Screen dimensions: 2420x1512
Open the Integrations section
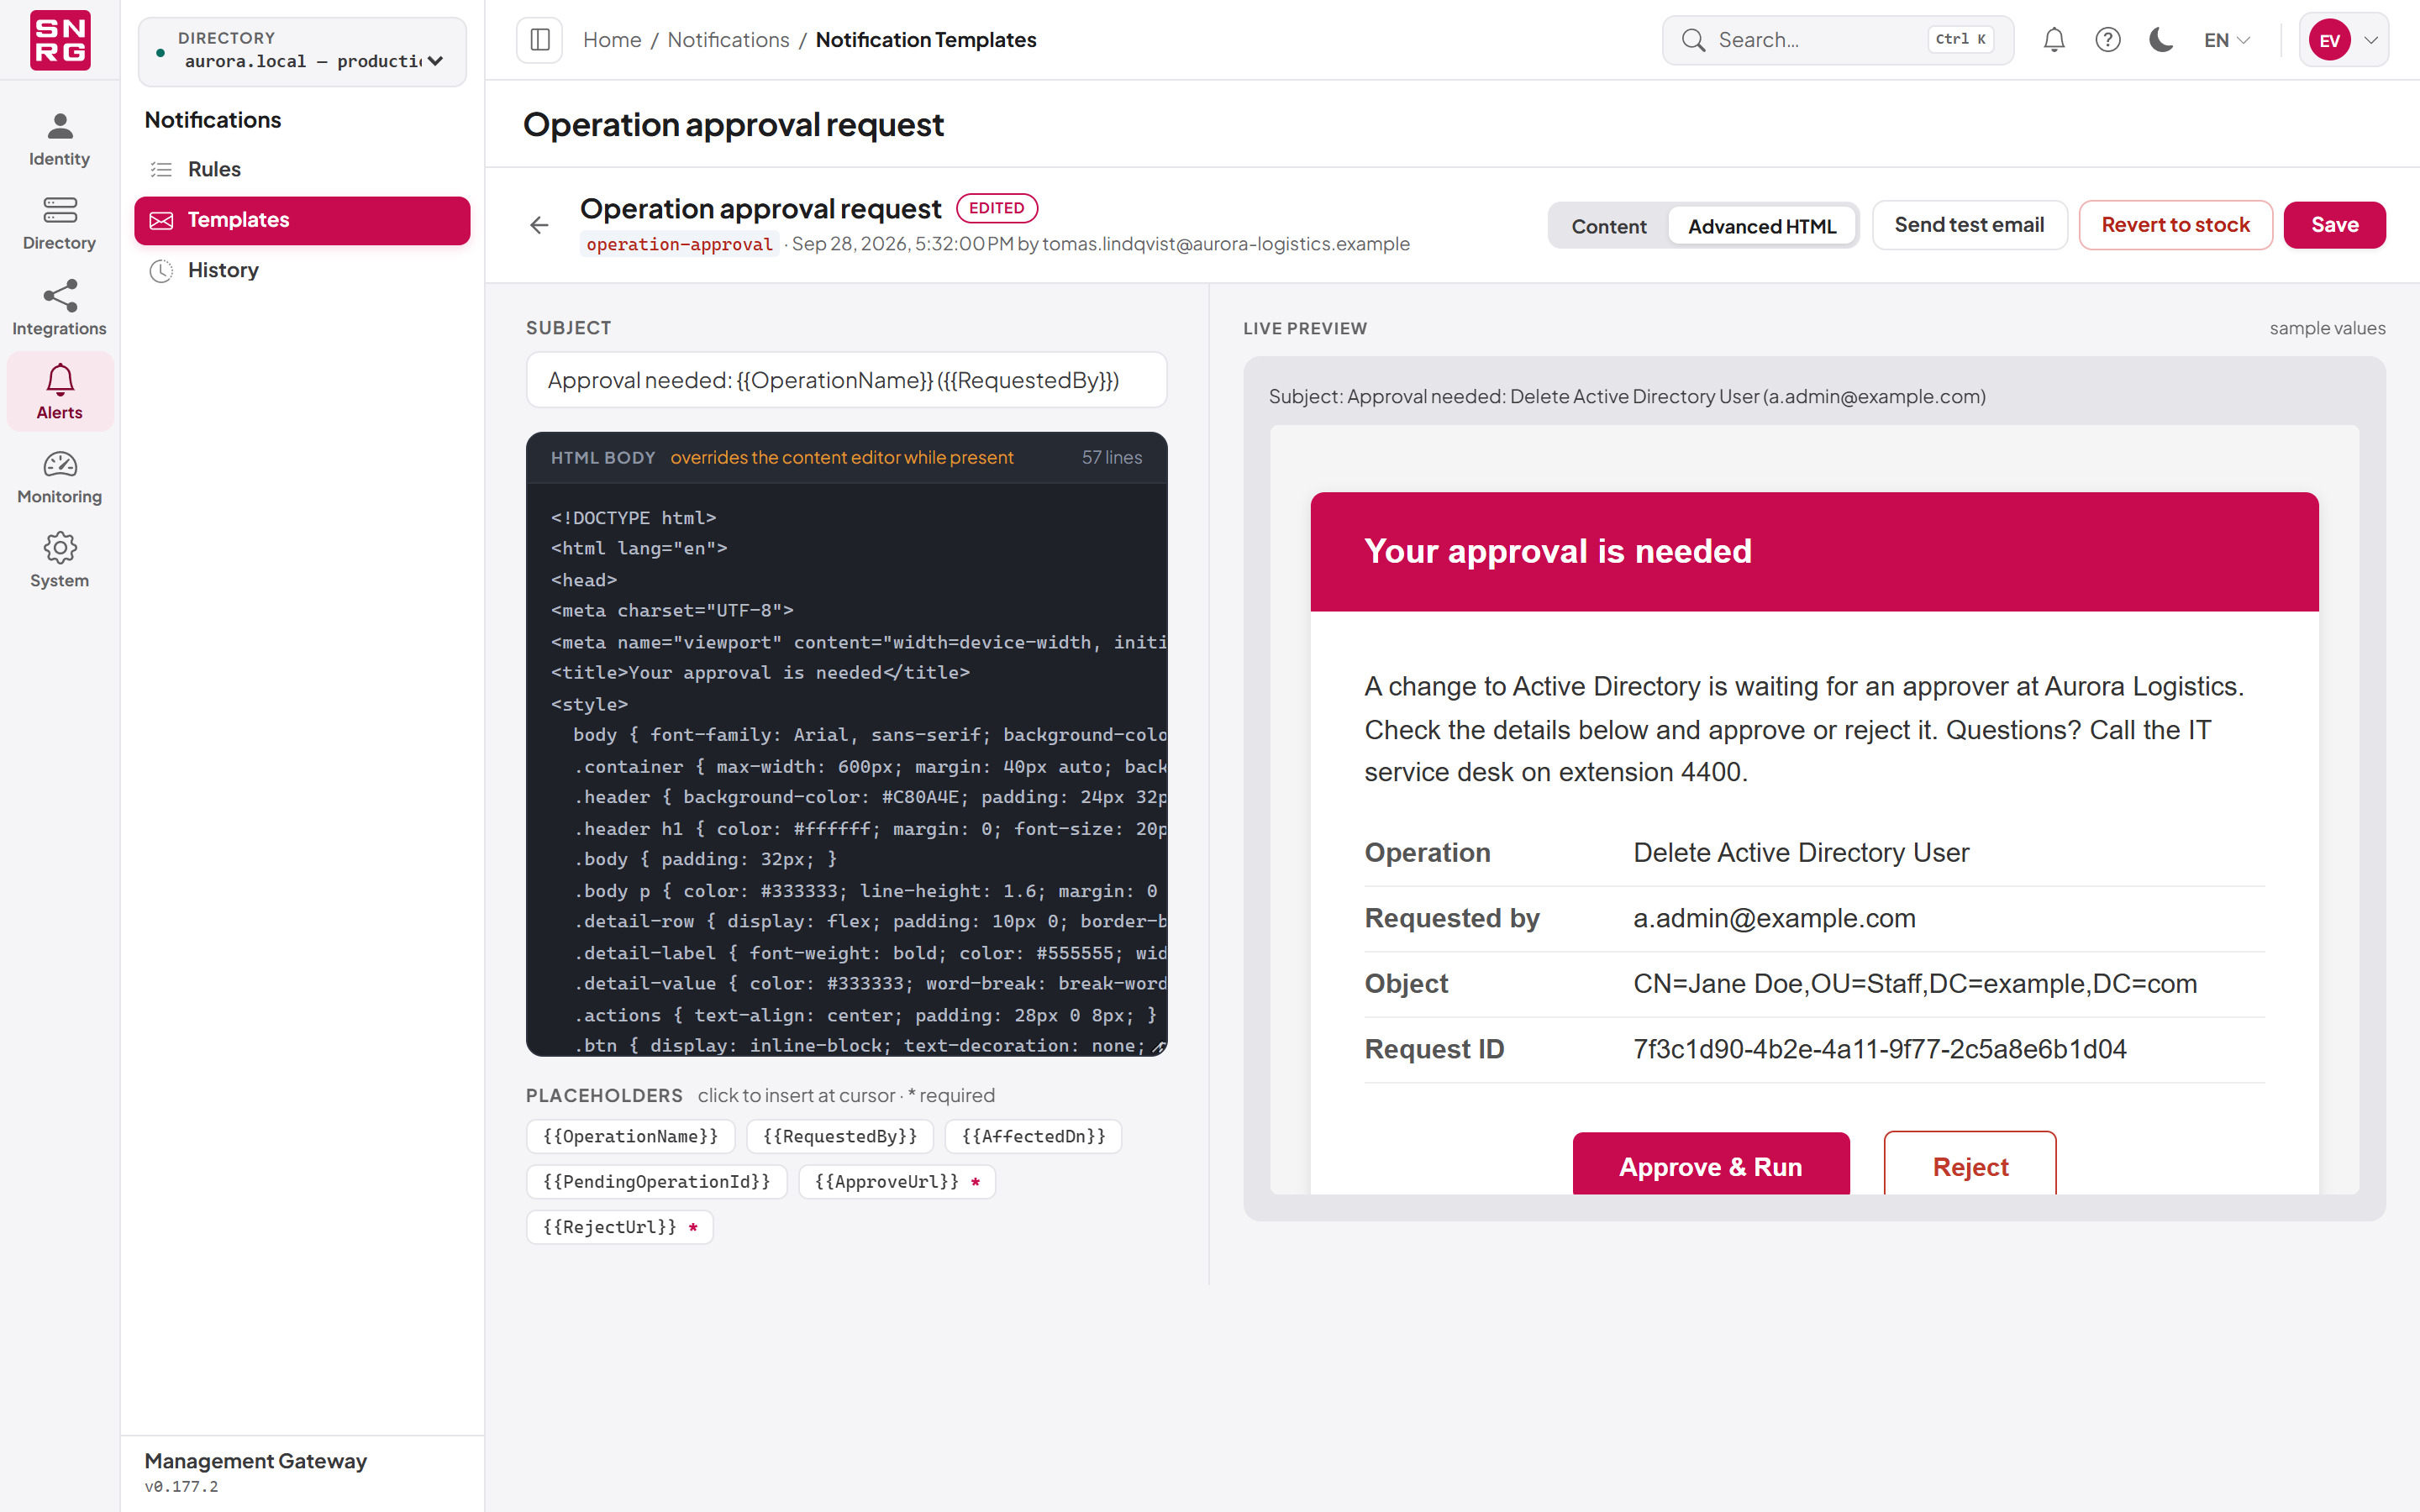pyautogui.click(x=60, y=309)
